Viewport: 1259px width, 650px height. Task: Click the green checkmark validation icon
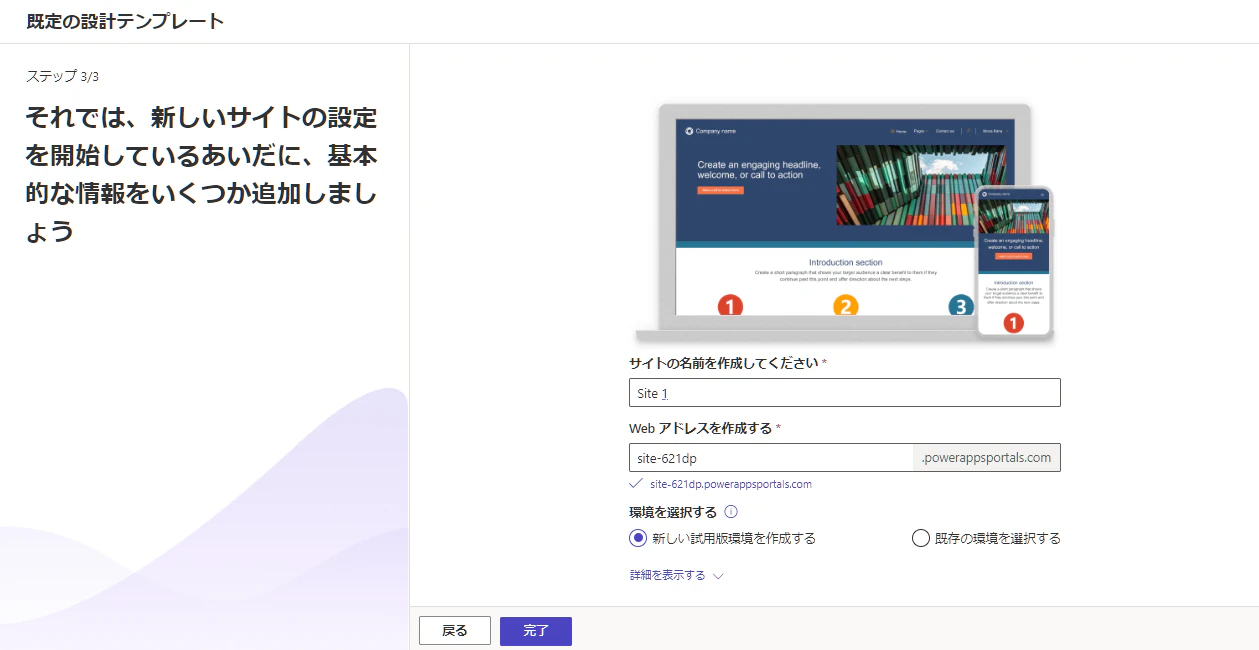click(636, 484)
